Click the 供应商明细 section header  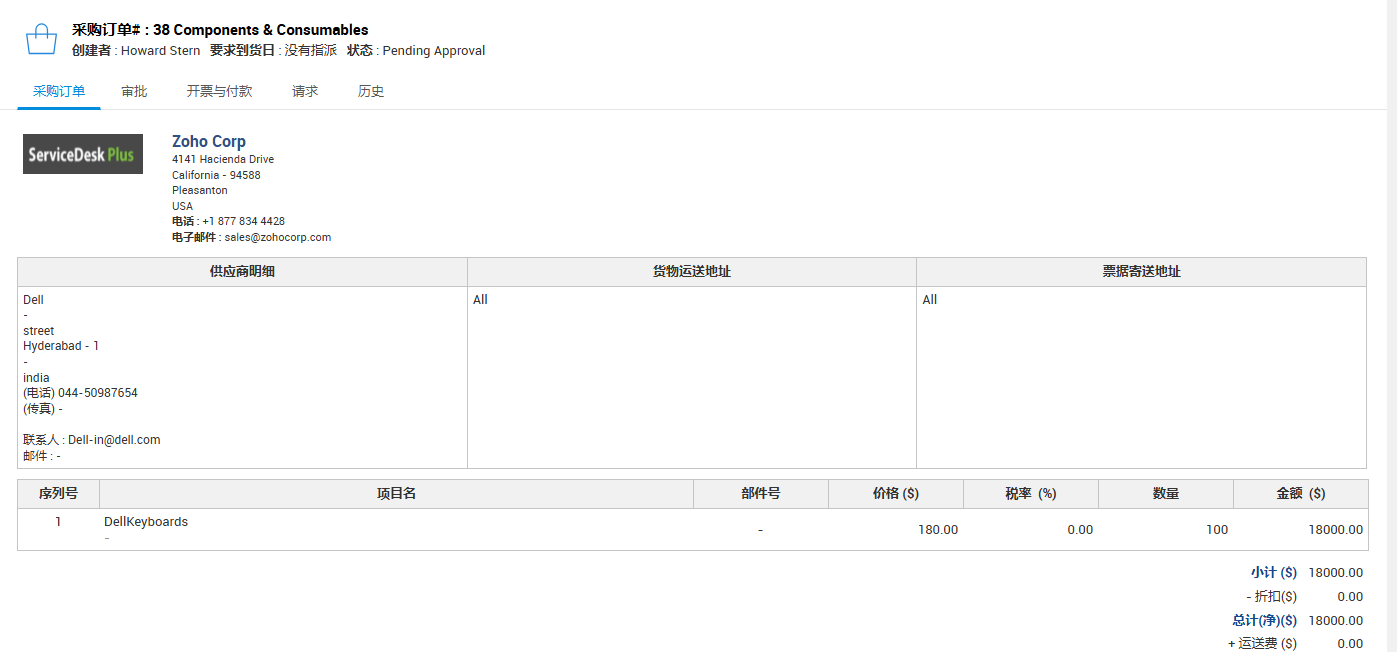(x=242, y=272)
